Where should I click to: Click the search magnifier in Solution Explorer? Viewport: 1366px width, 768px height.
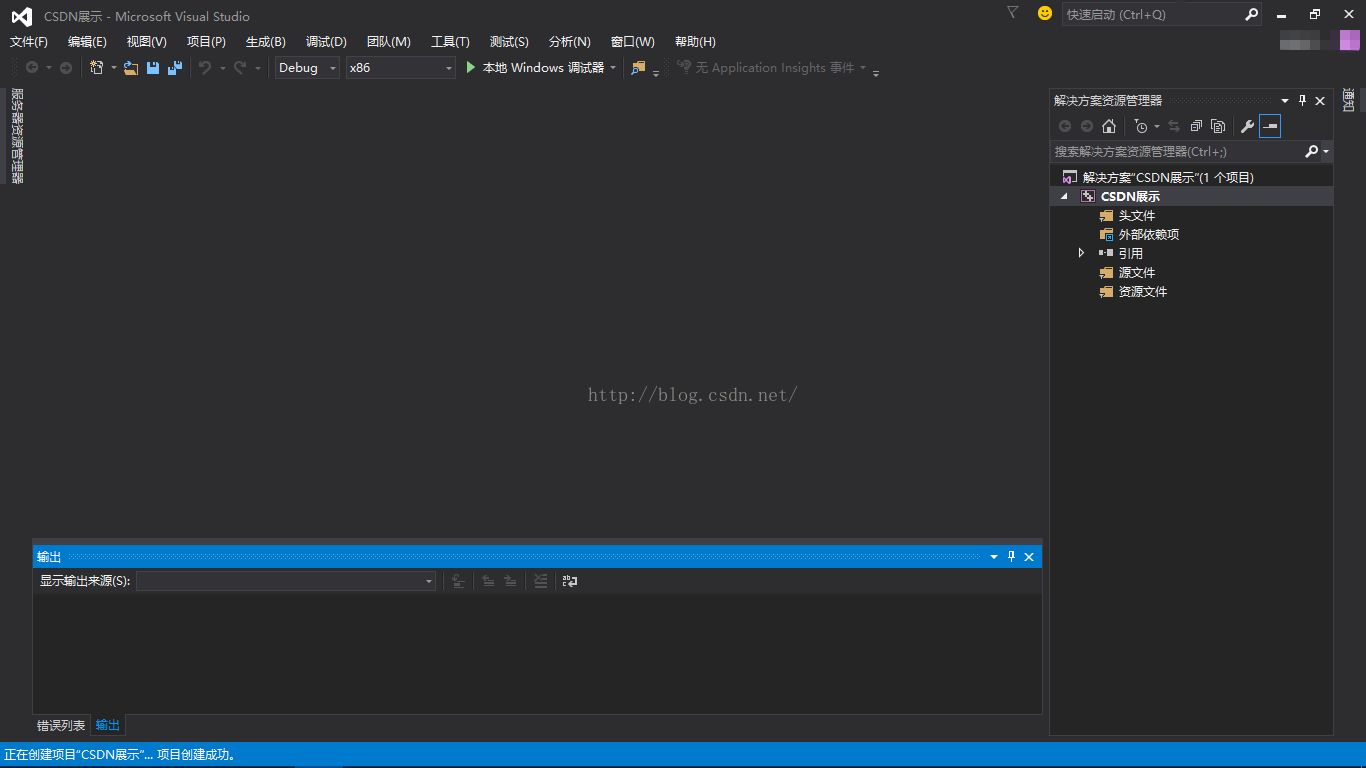pyautogui.click(x=1312, y=151)
